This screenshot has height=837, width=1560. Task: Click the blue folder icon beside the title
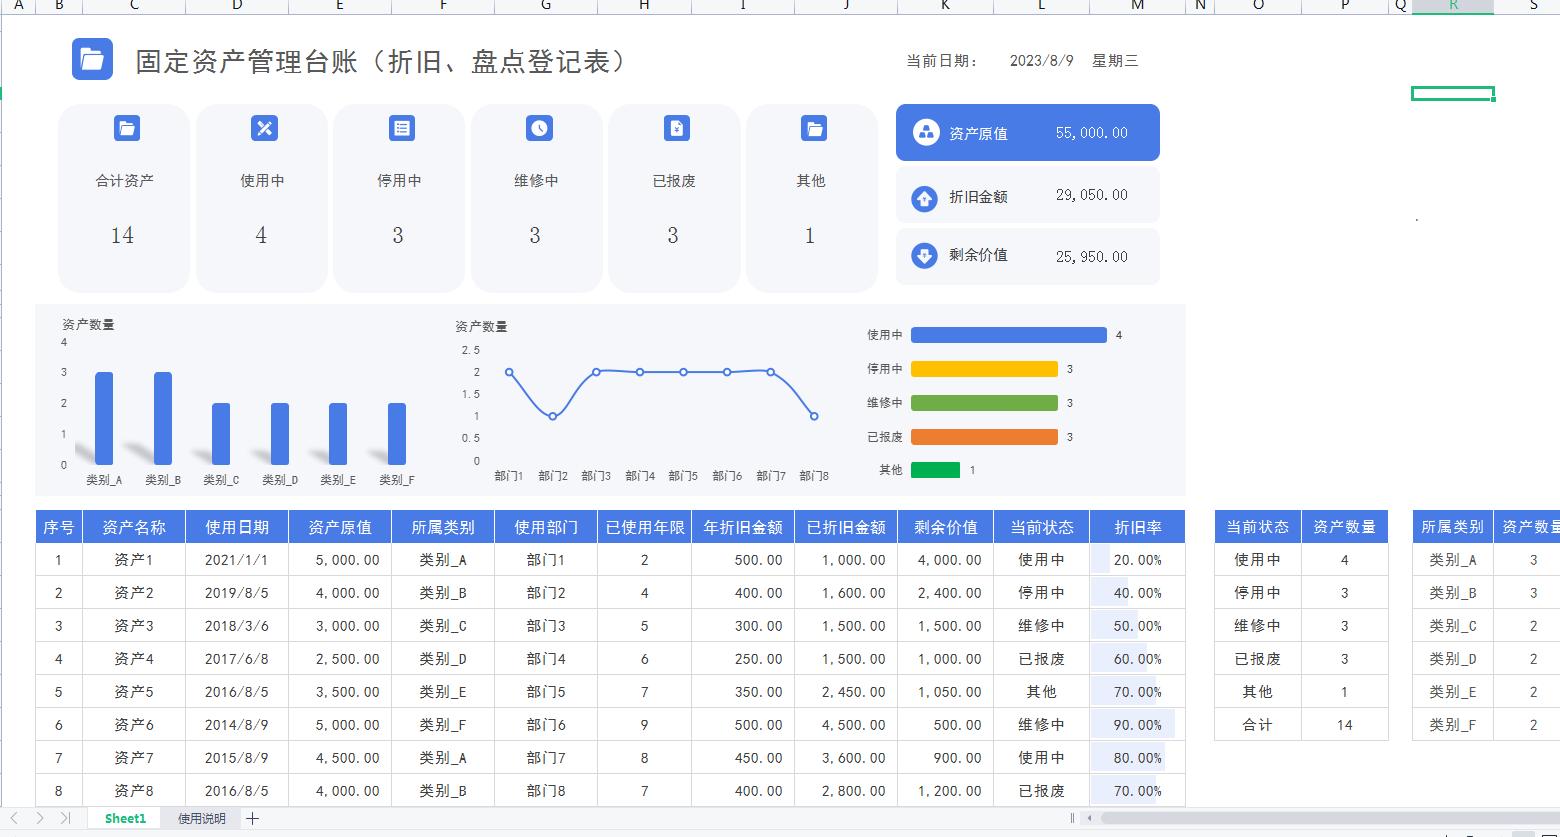(x=92, y=59)
